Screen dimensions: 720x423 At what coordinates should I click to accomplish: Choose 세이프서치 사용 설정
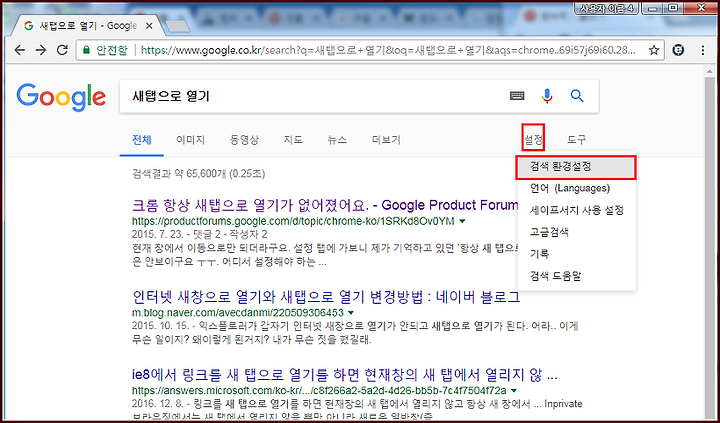point(576,210)
